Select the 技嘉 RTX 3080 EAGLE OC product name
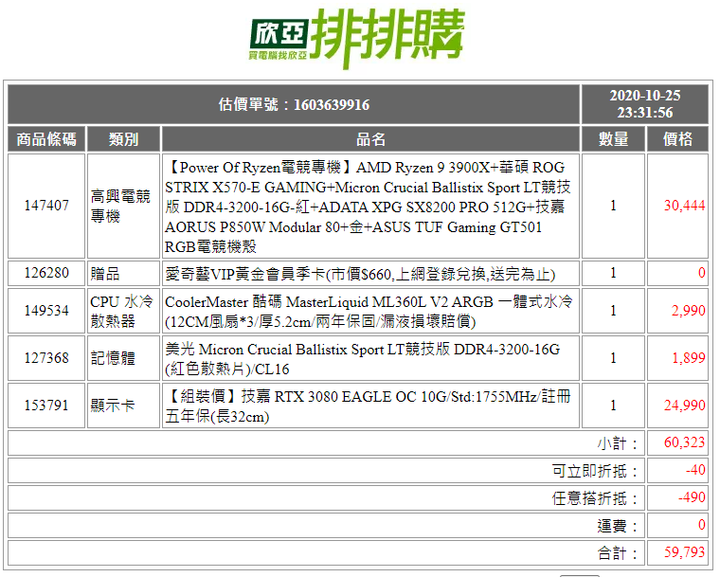This screenshot has height=577, width=720. click(x=367, y=406)
